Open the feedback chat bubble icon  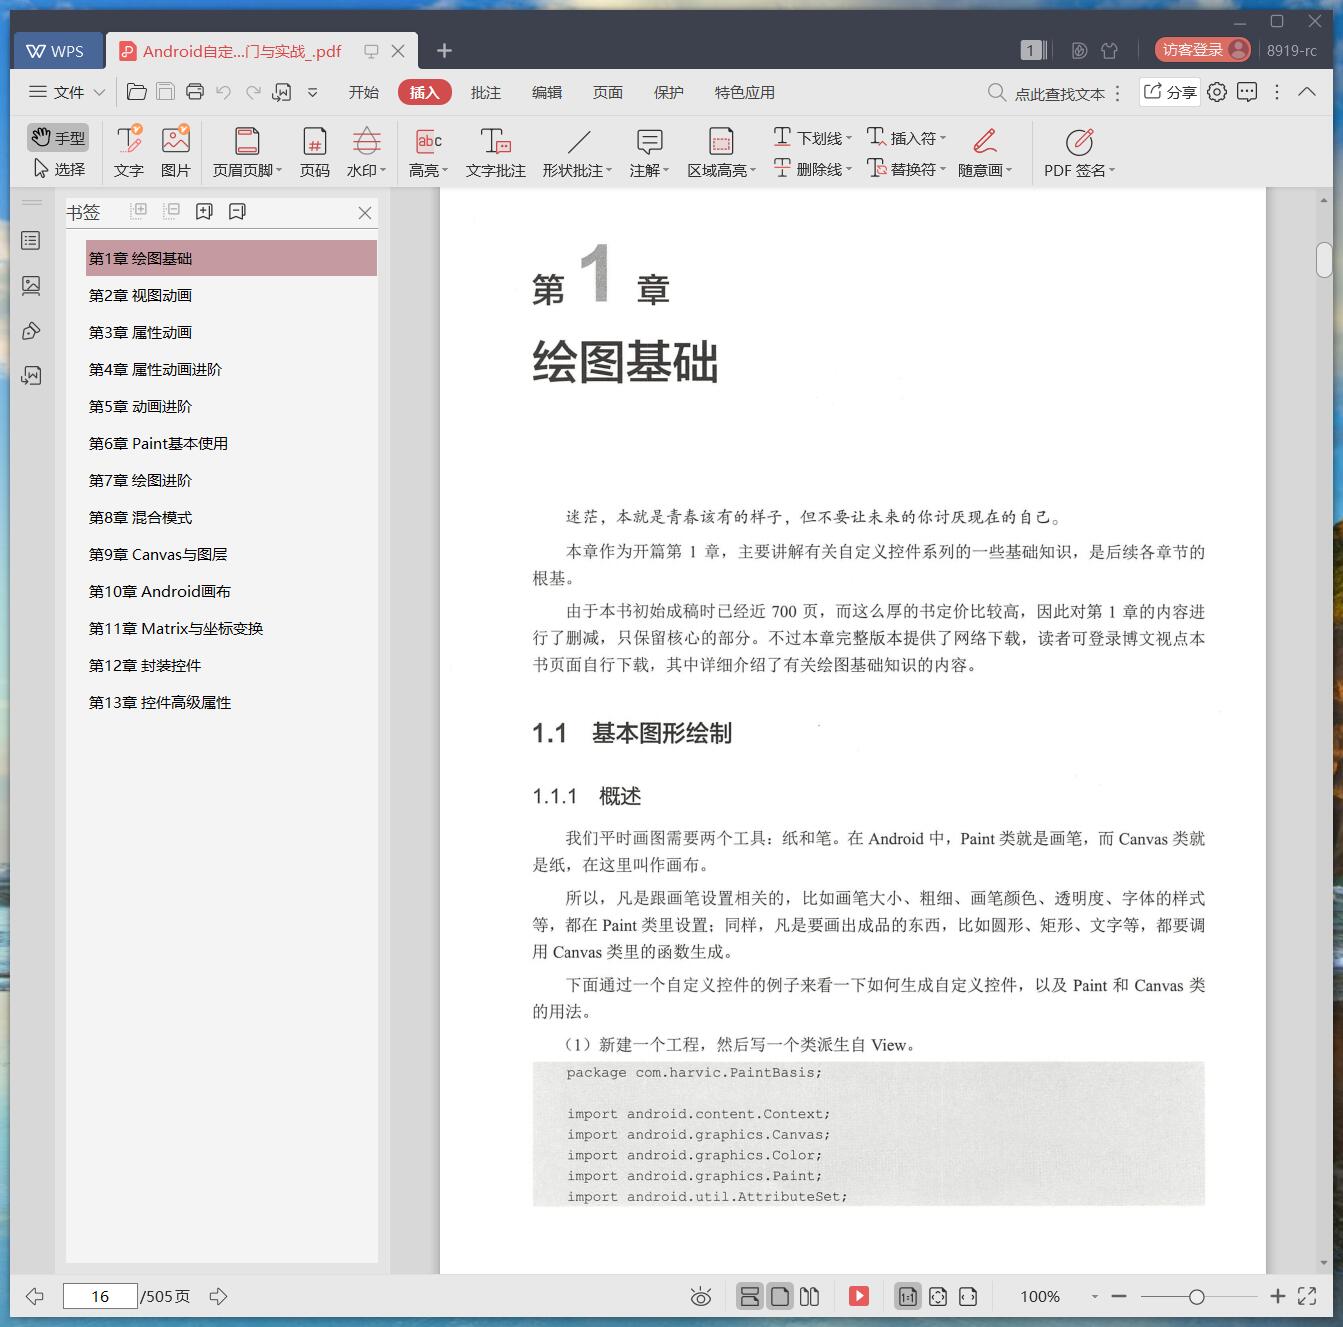[1247, 92]
